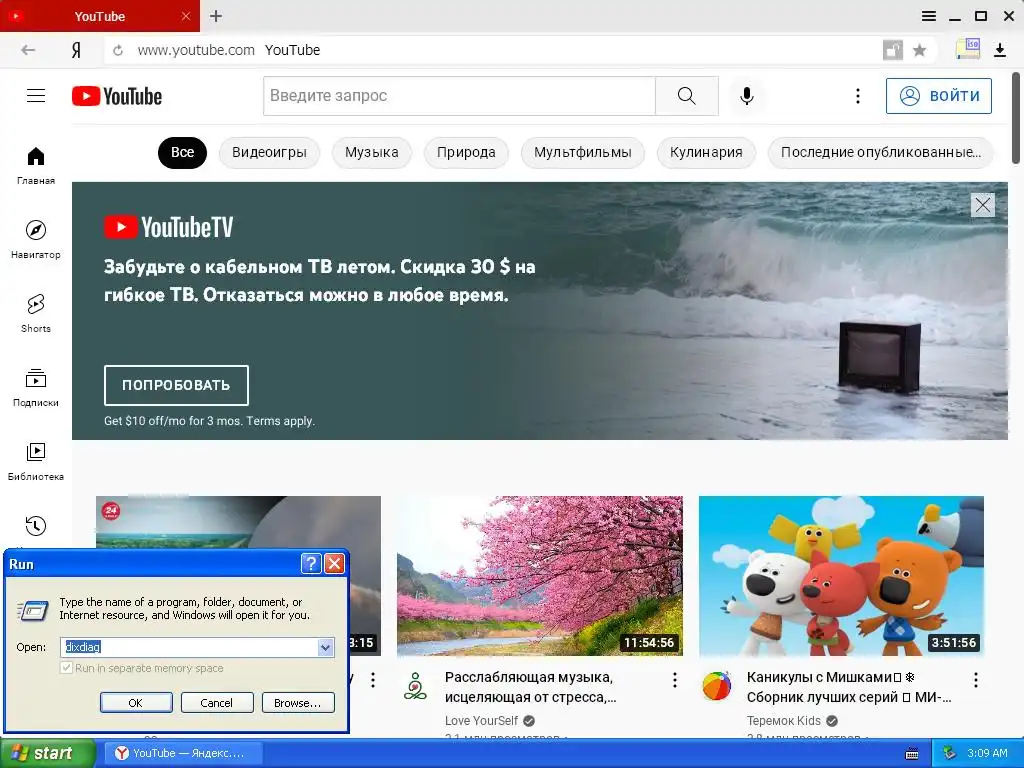Open Shorts from the sidebar

pyautogui.click(x=36, y=313)
